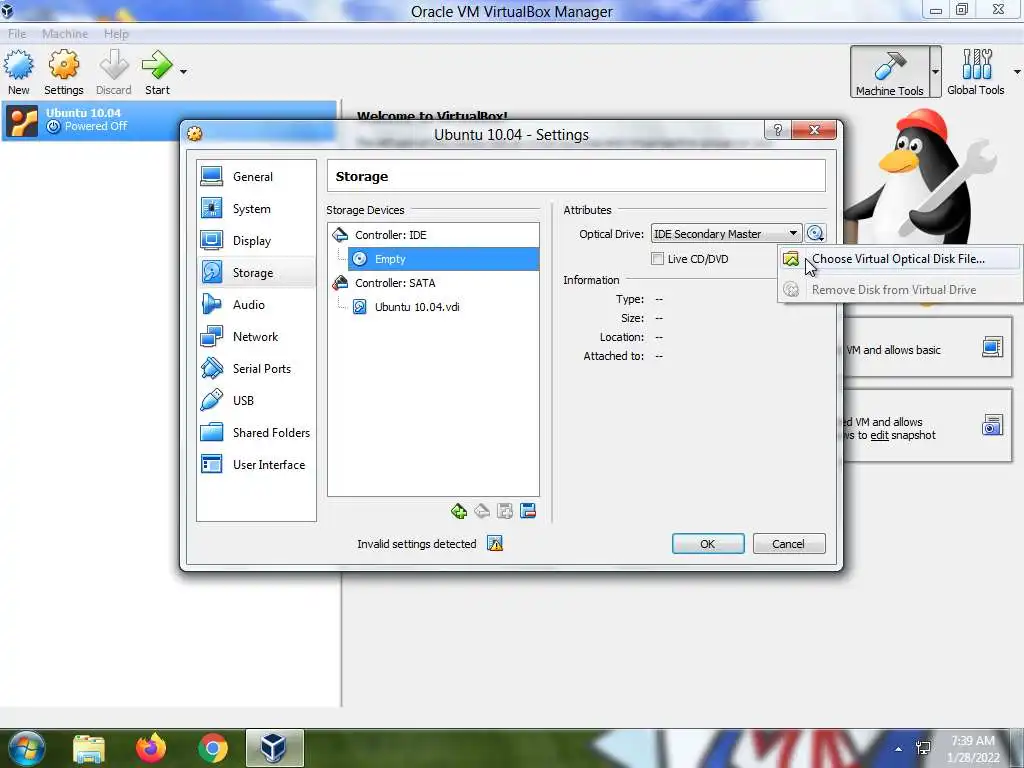Show hidden system tray icons
The height and width of the screenshot is (768, 1024).
[x=899, y=749]
